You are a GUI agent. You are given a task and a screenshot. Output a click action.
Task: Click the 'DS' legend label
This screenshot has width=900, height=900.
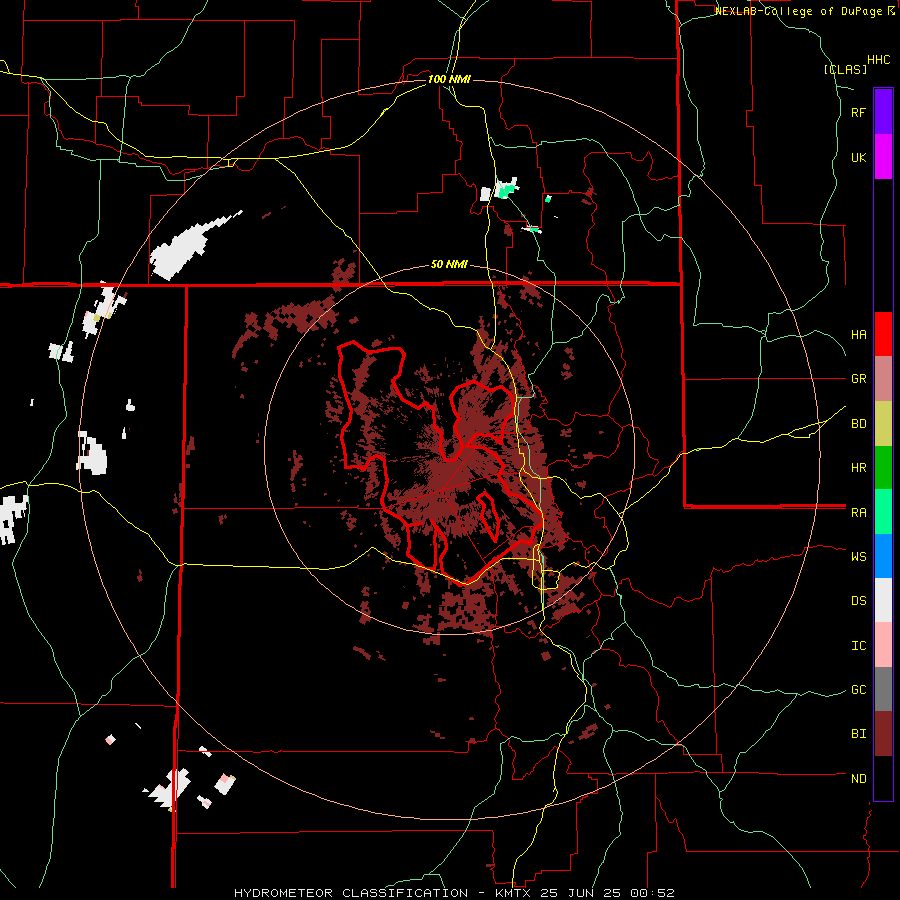pos(858,601)
